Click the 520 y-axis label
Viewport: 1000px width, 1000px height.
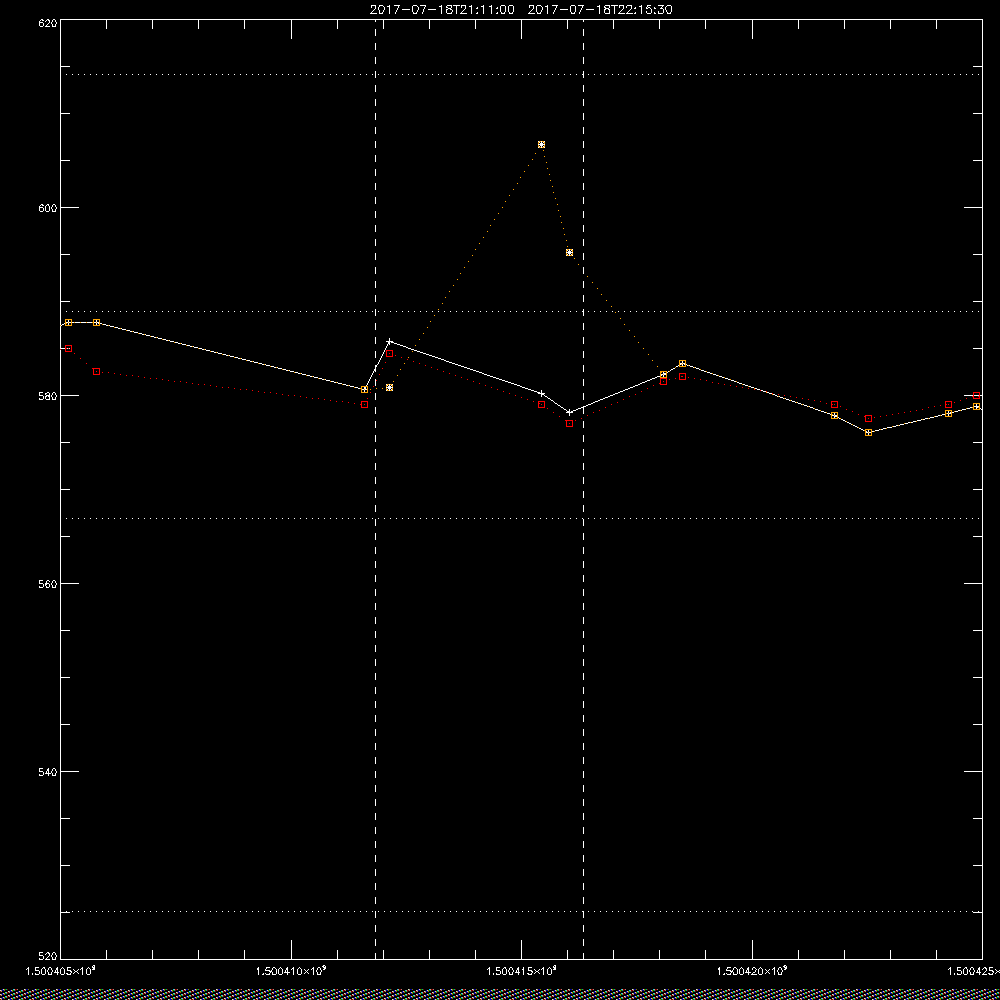click(x=48, y=955)
